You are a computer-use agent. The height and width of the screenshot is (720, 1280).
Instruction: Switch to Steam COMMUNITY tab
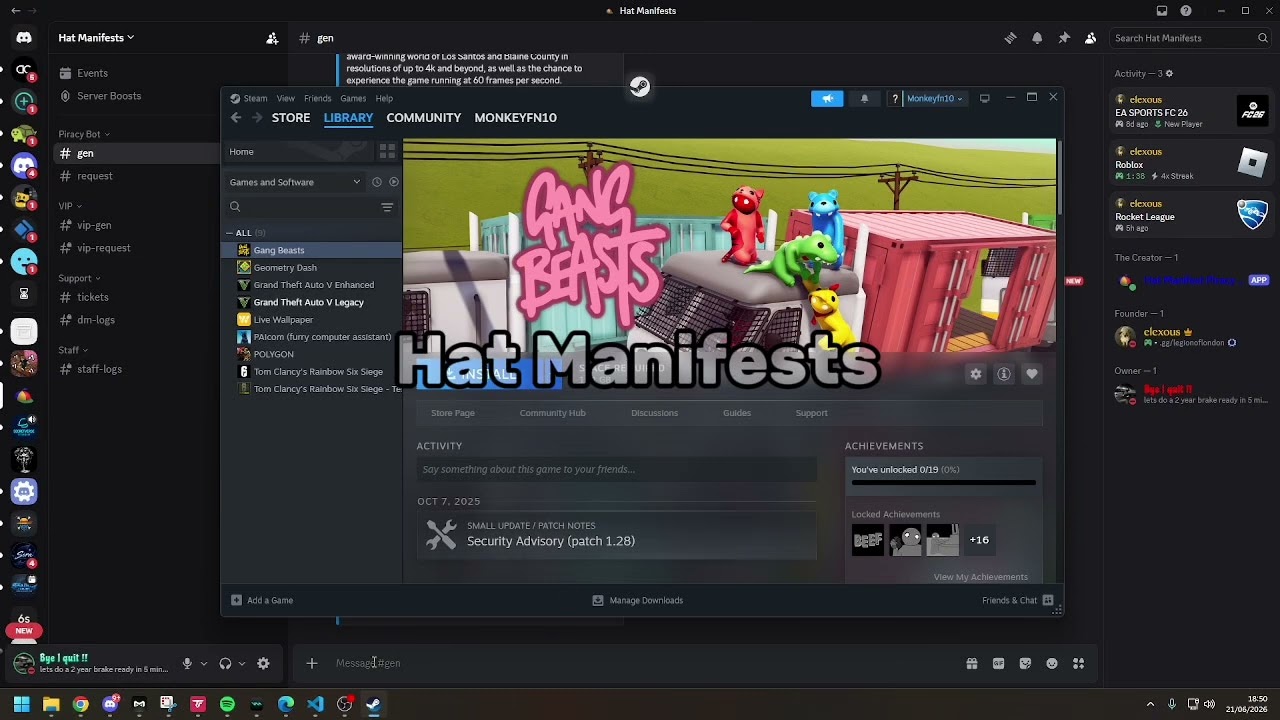pos(424,117)
